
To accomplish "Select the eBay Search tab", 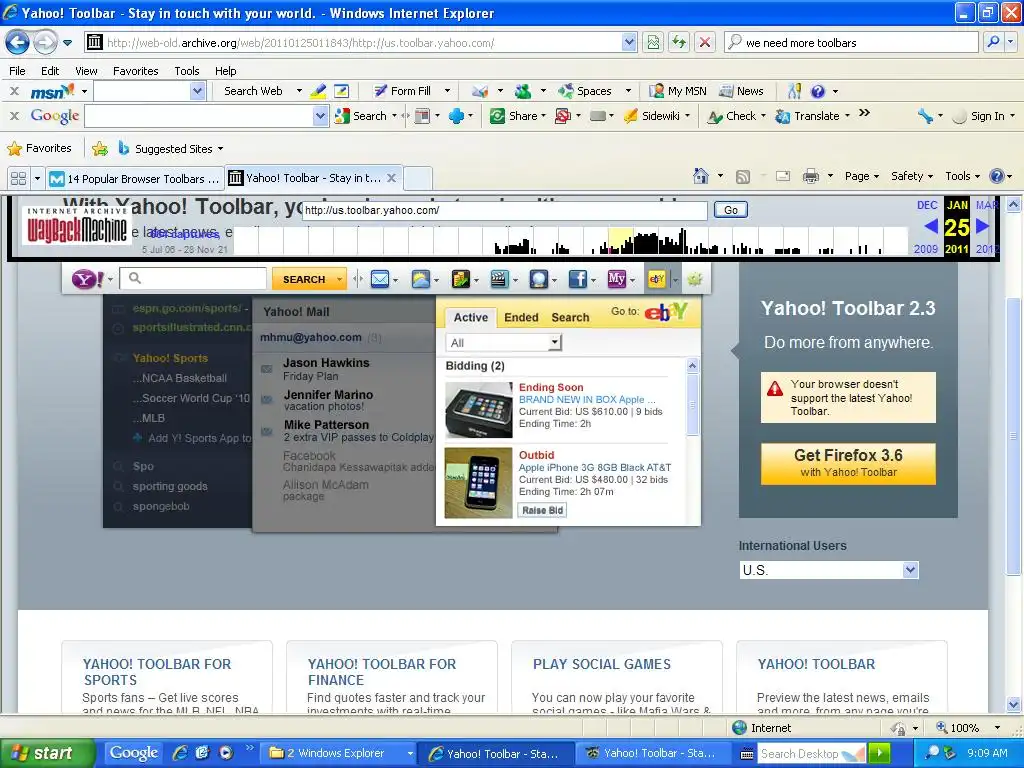I will point(570,317).
